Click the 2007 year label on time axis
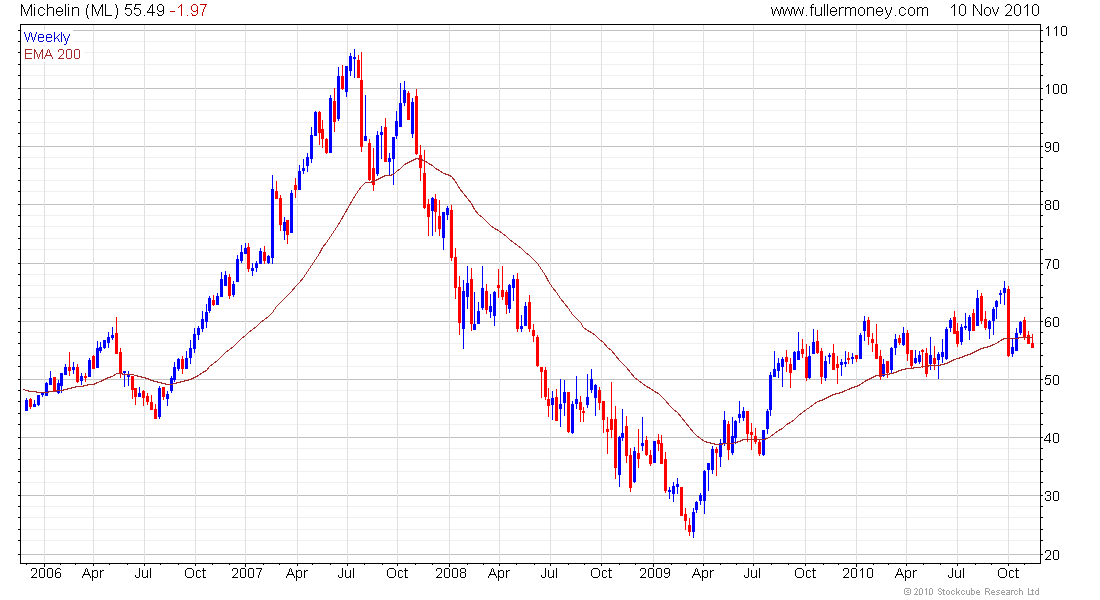 (247, 573)
